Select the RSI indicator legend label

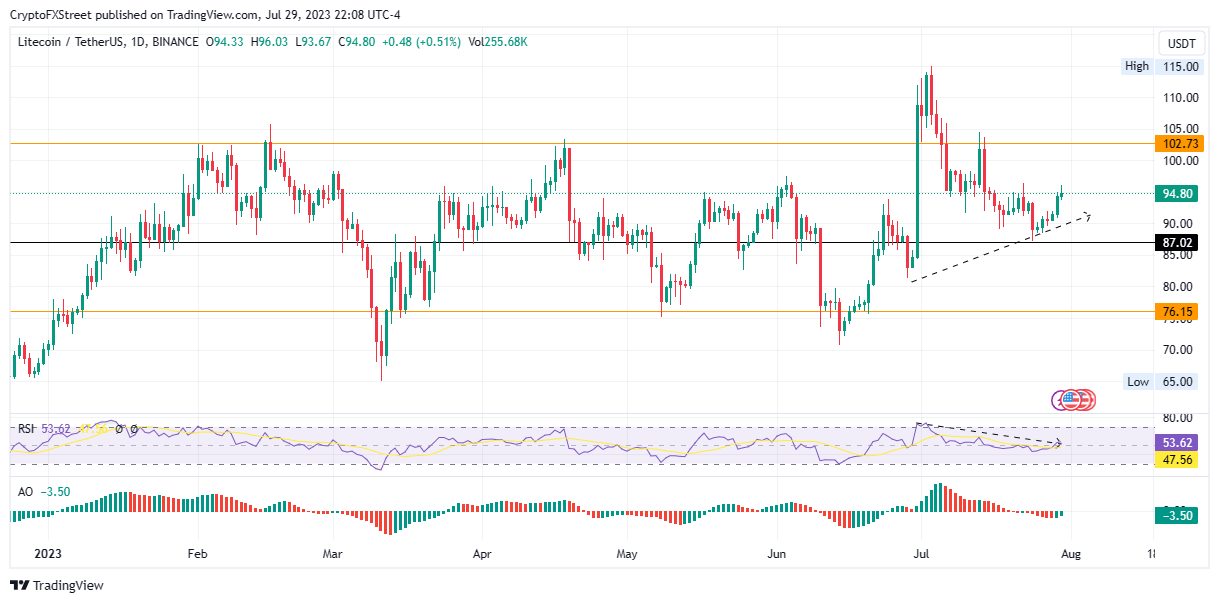pyautogui.click(x=27, y=428)
